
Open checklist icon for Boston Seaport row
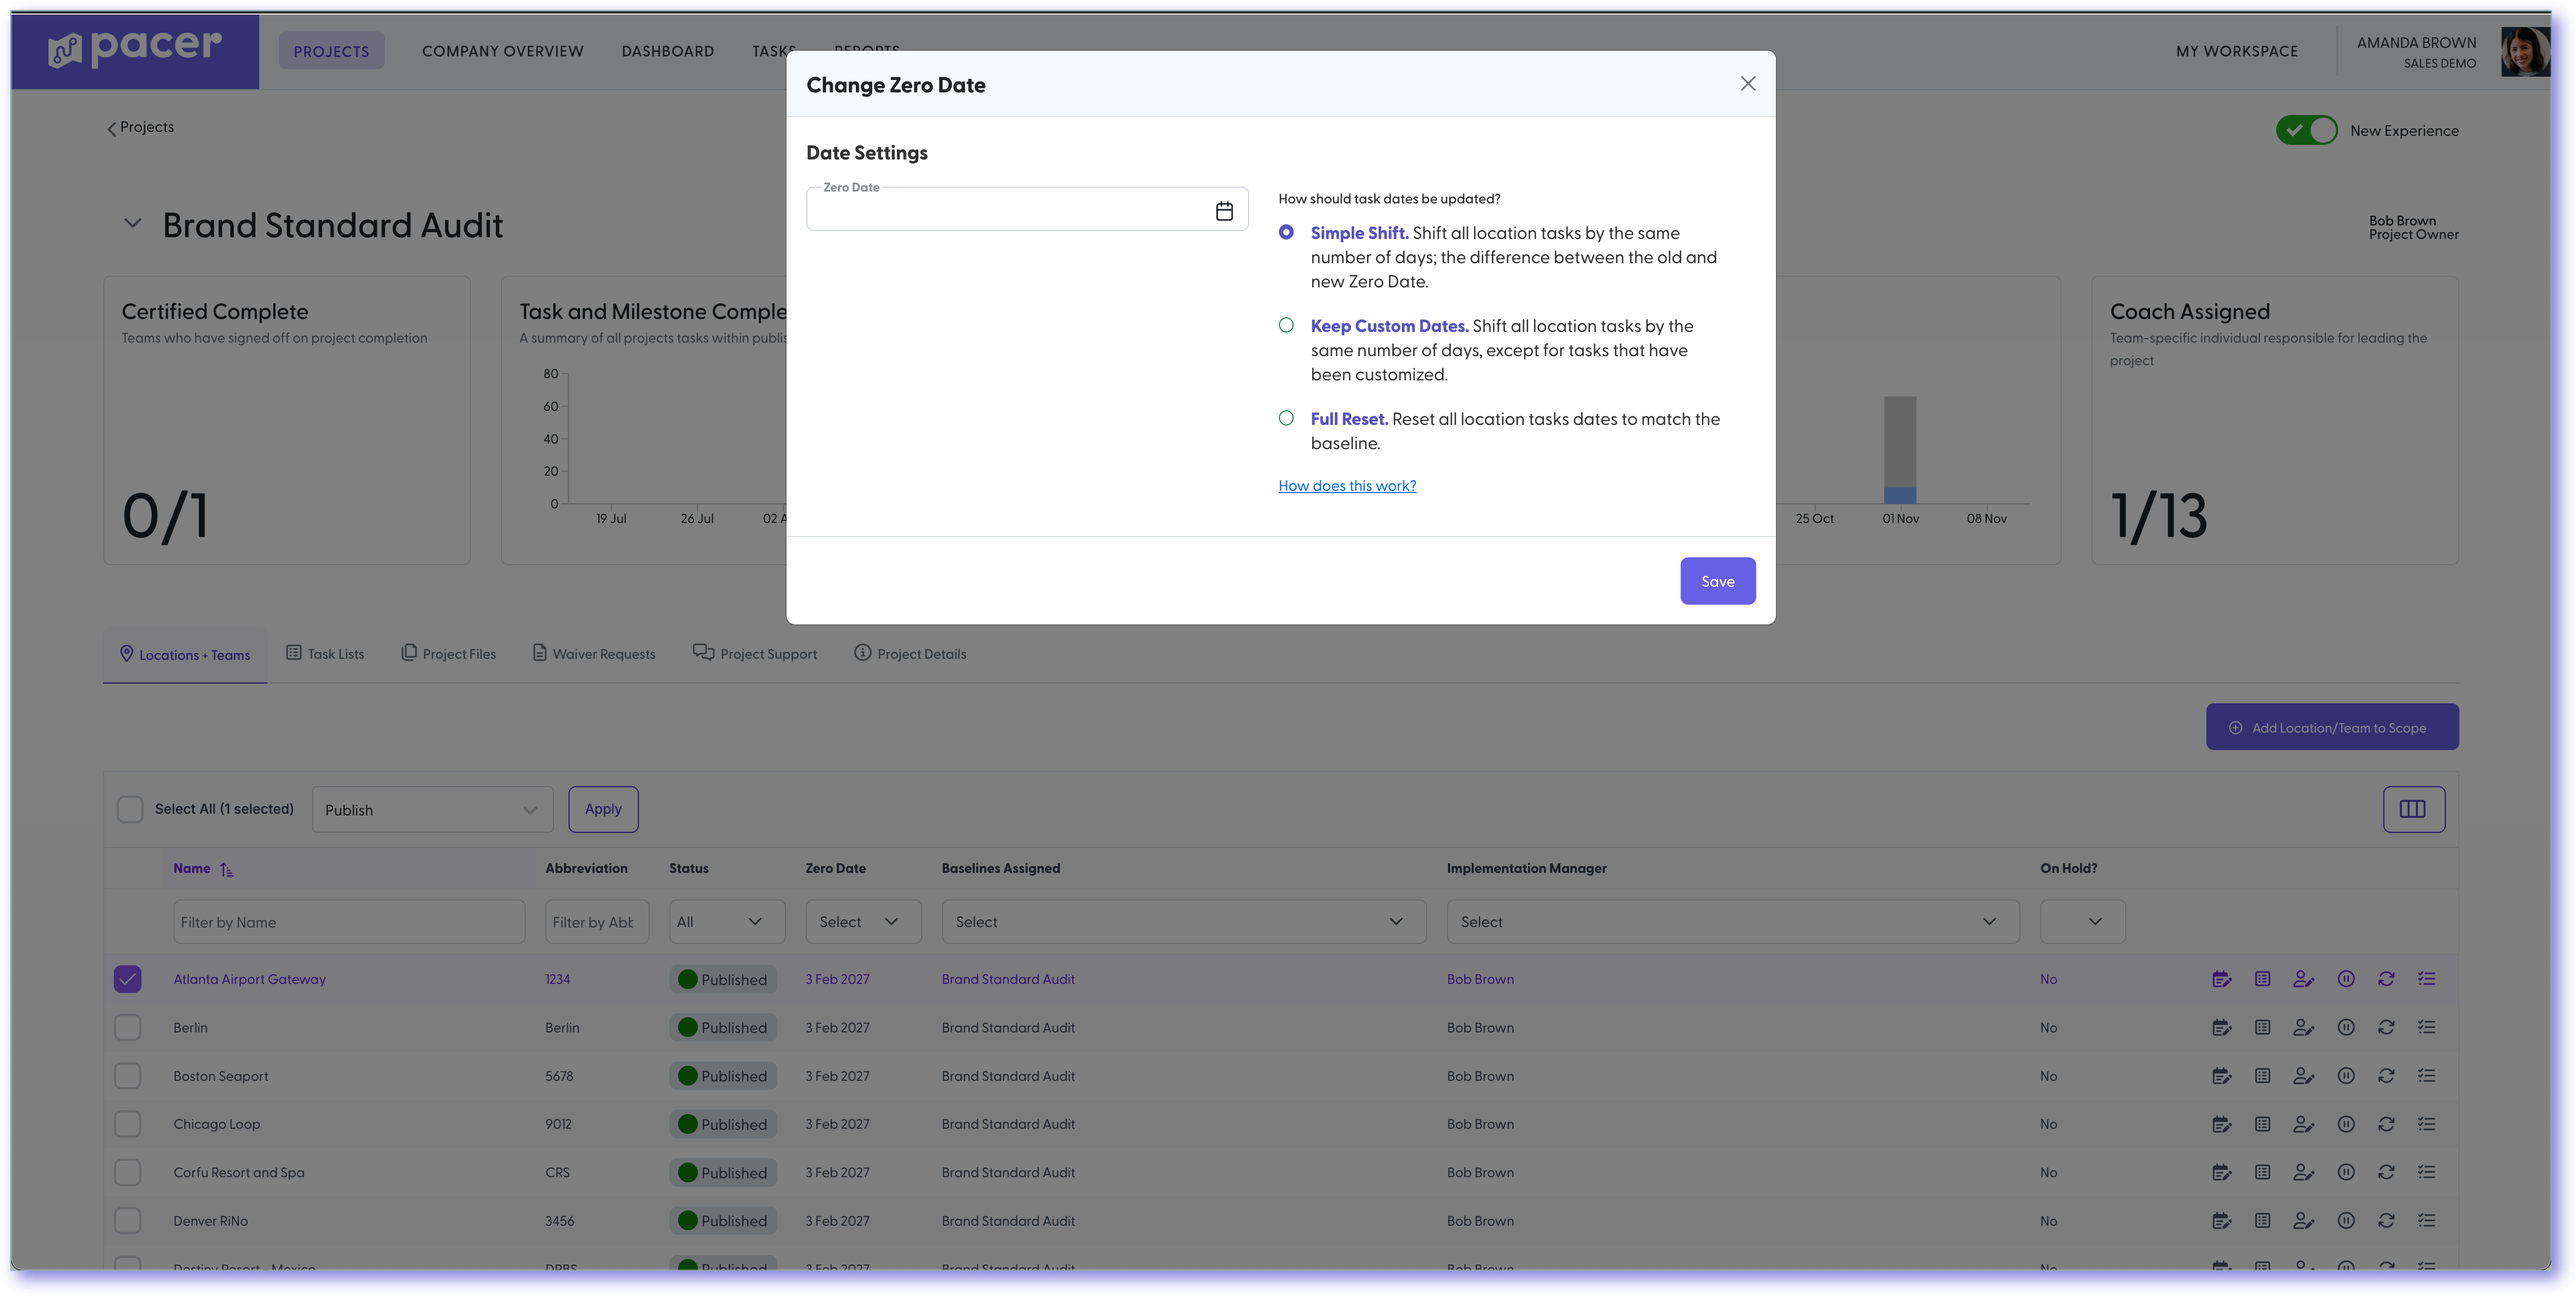pyautogui.click(x=2426, y=1076)
